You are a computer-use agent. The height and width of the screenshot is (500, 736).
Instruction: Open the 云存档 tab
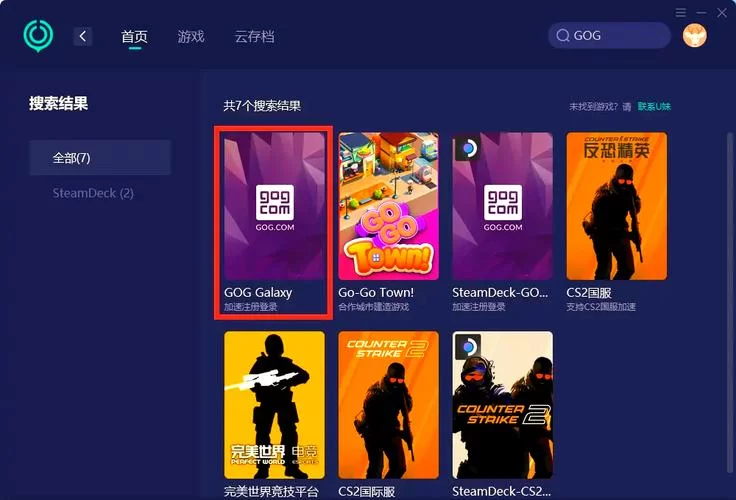(254, 36)
